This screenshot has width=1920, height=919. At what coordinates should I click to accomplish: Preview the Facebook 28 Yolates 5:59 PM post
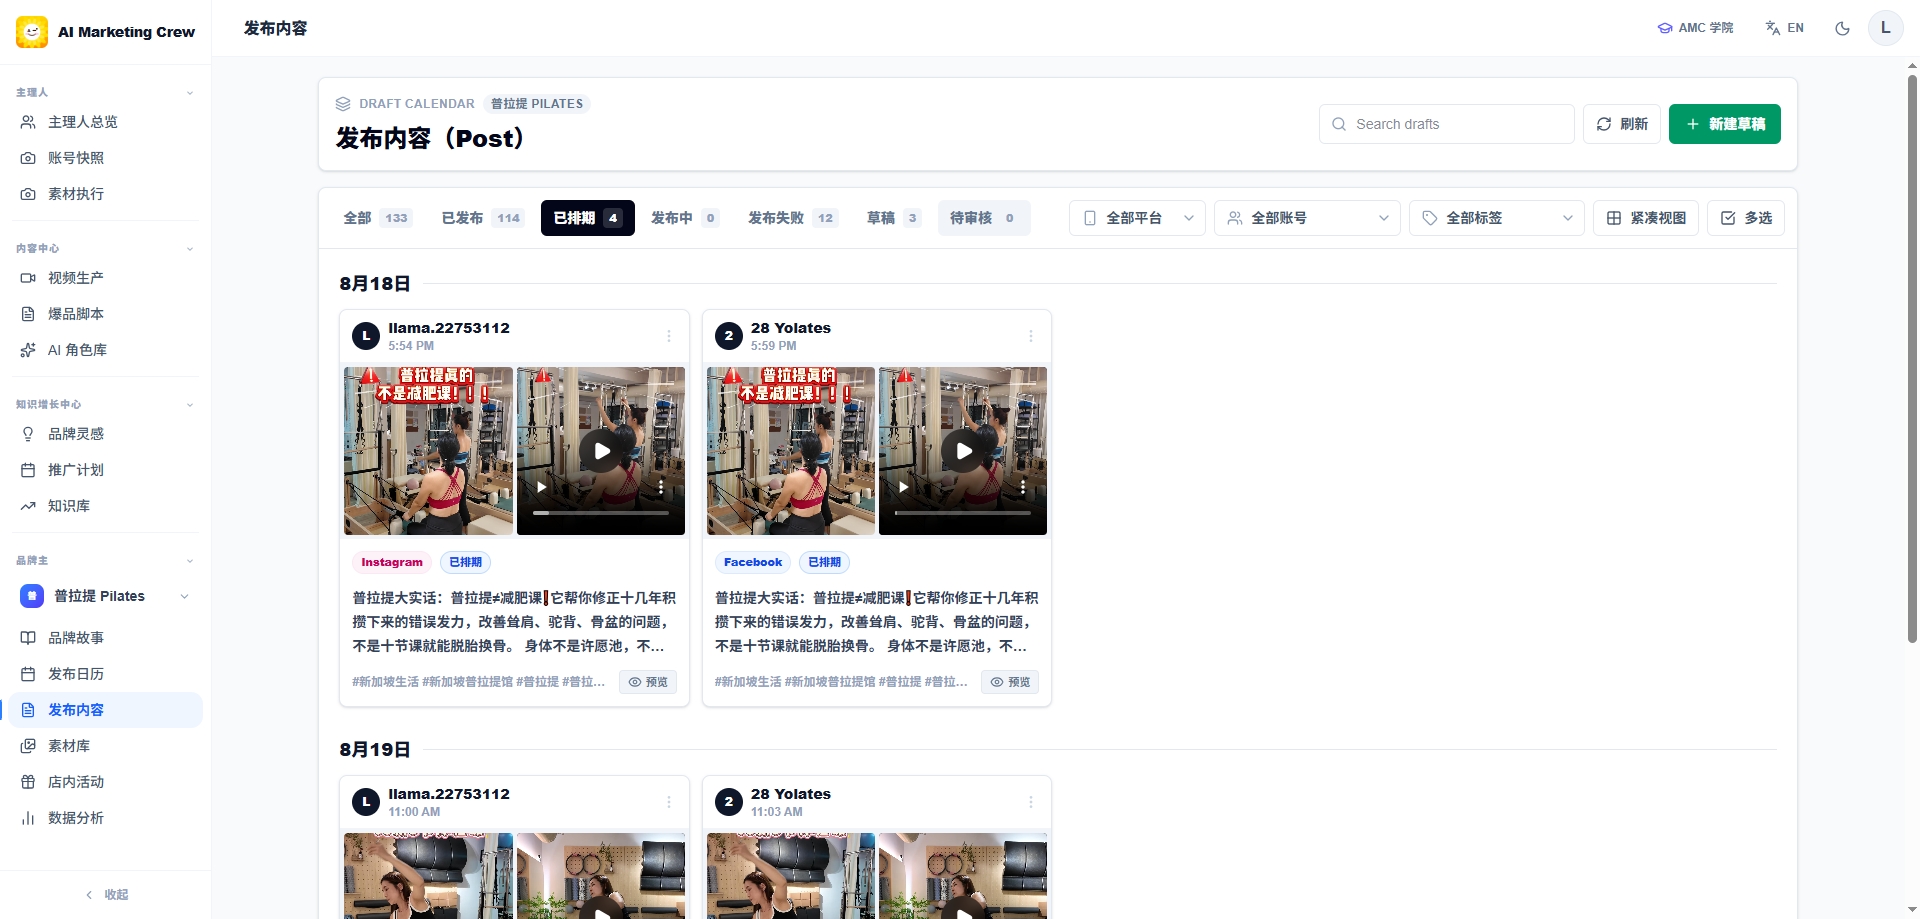1010,682
